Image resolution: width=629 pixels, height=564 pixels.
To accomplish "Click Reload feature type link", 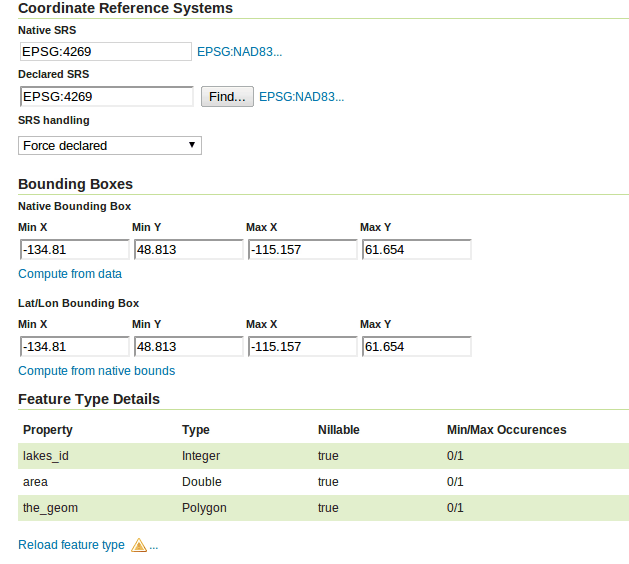I will pos(71,545).
